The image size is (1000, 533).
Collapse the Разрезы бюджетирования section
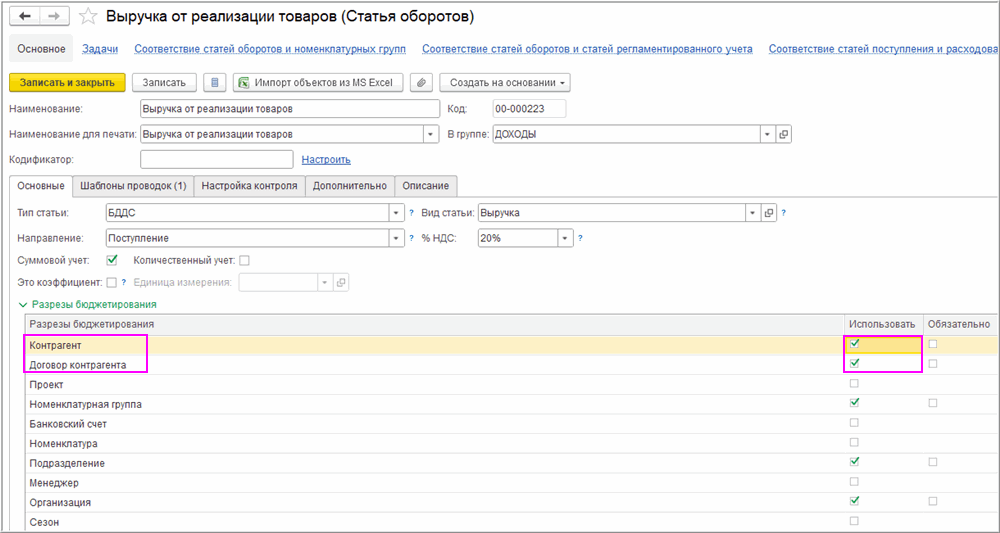pos(23,304)
